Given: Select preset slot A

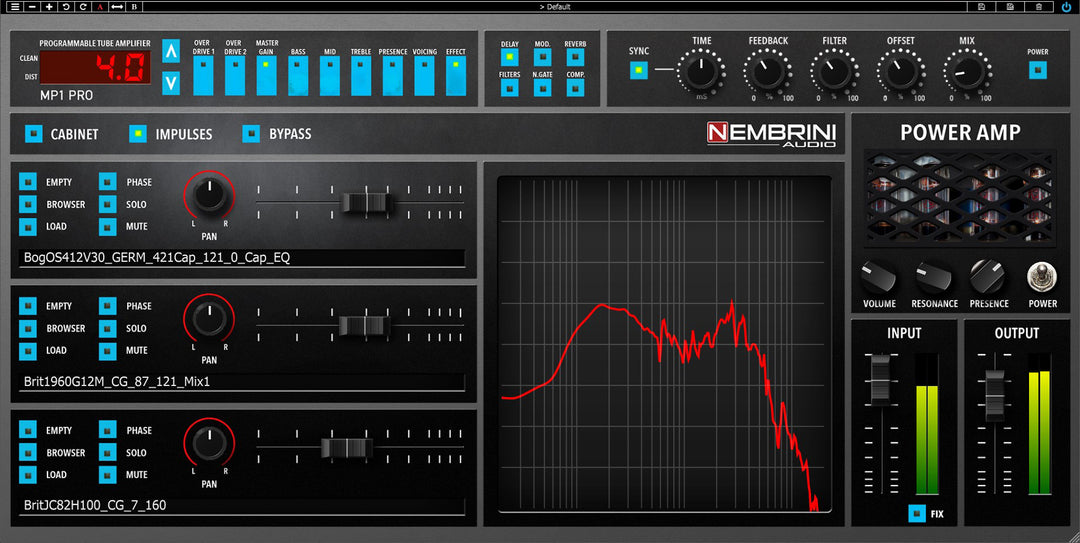Looking at the screenshot, I should (100, 6).
